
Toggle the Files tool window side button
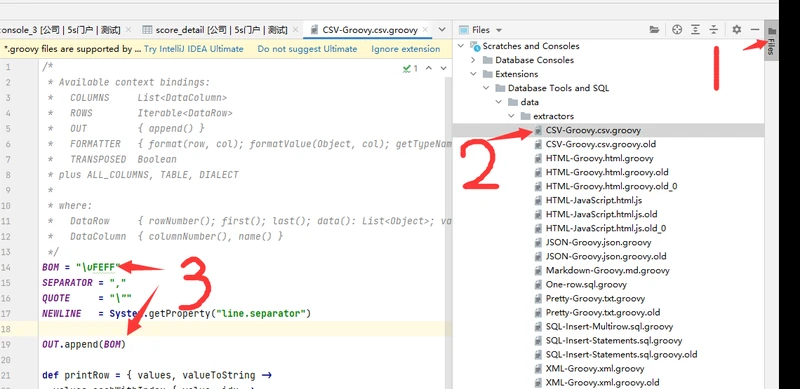[x=771, y=41]
